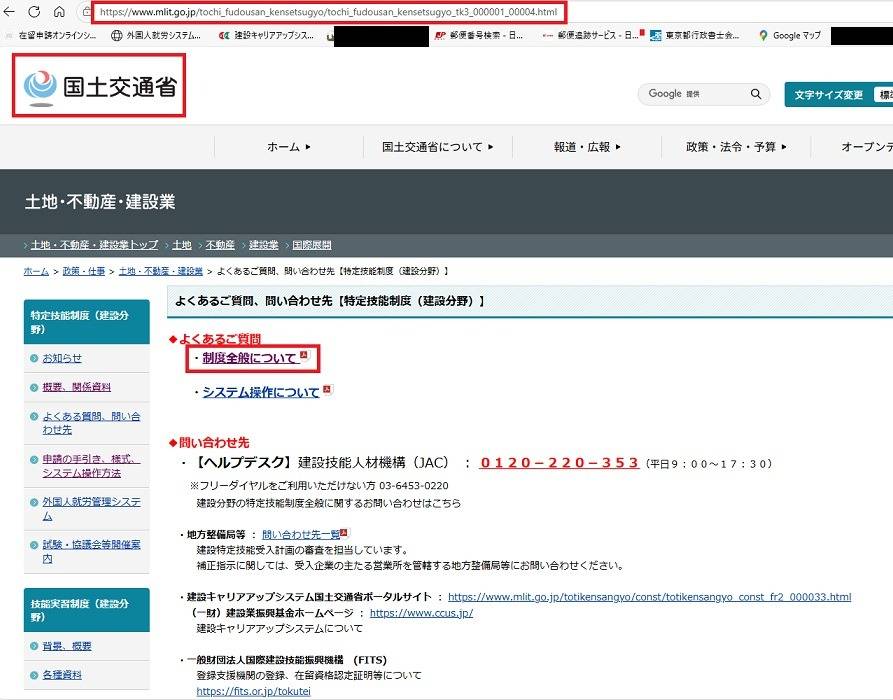Click the browser address bar URL
Viewport: 893px width, 700px height.
(329, 12)
